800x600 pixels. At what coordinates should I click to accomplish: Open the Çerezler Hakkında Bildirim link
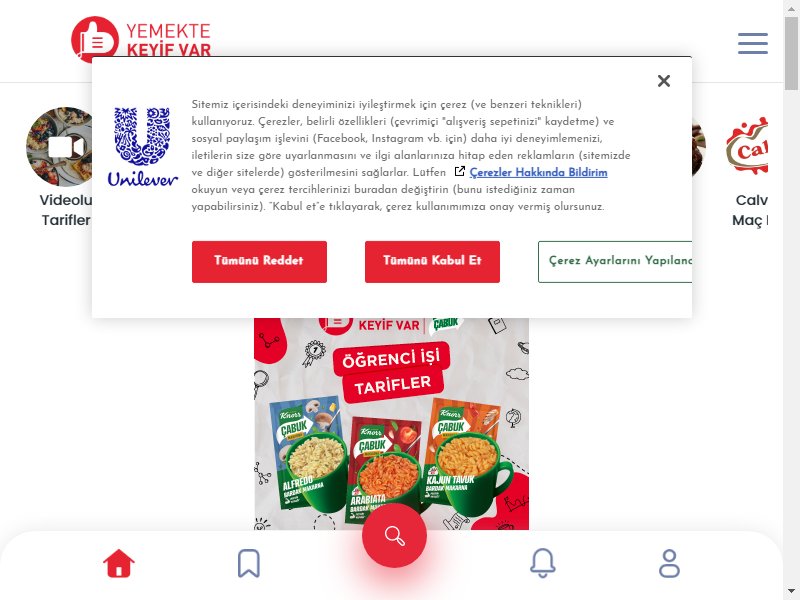click(538, 172)
